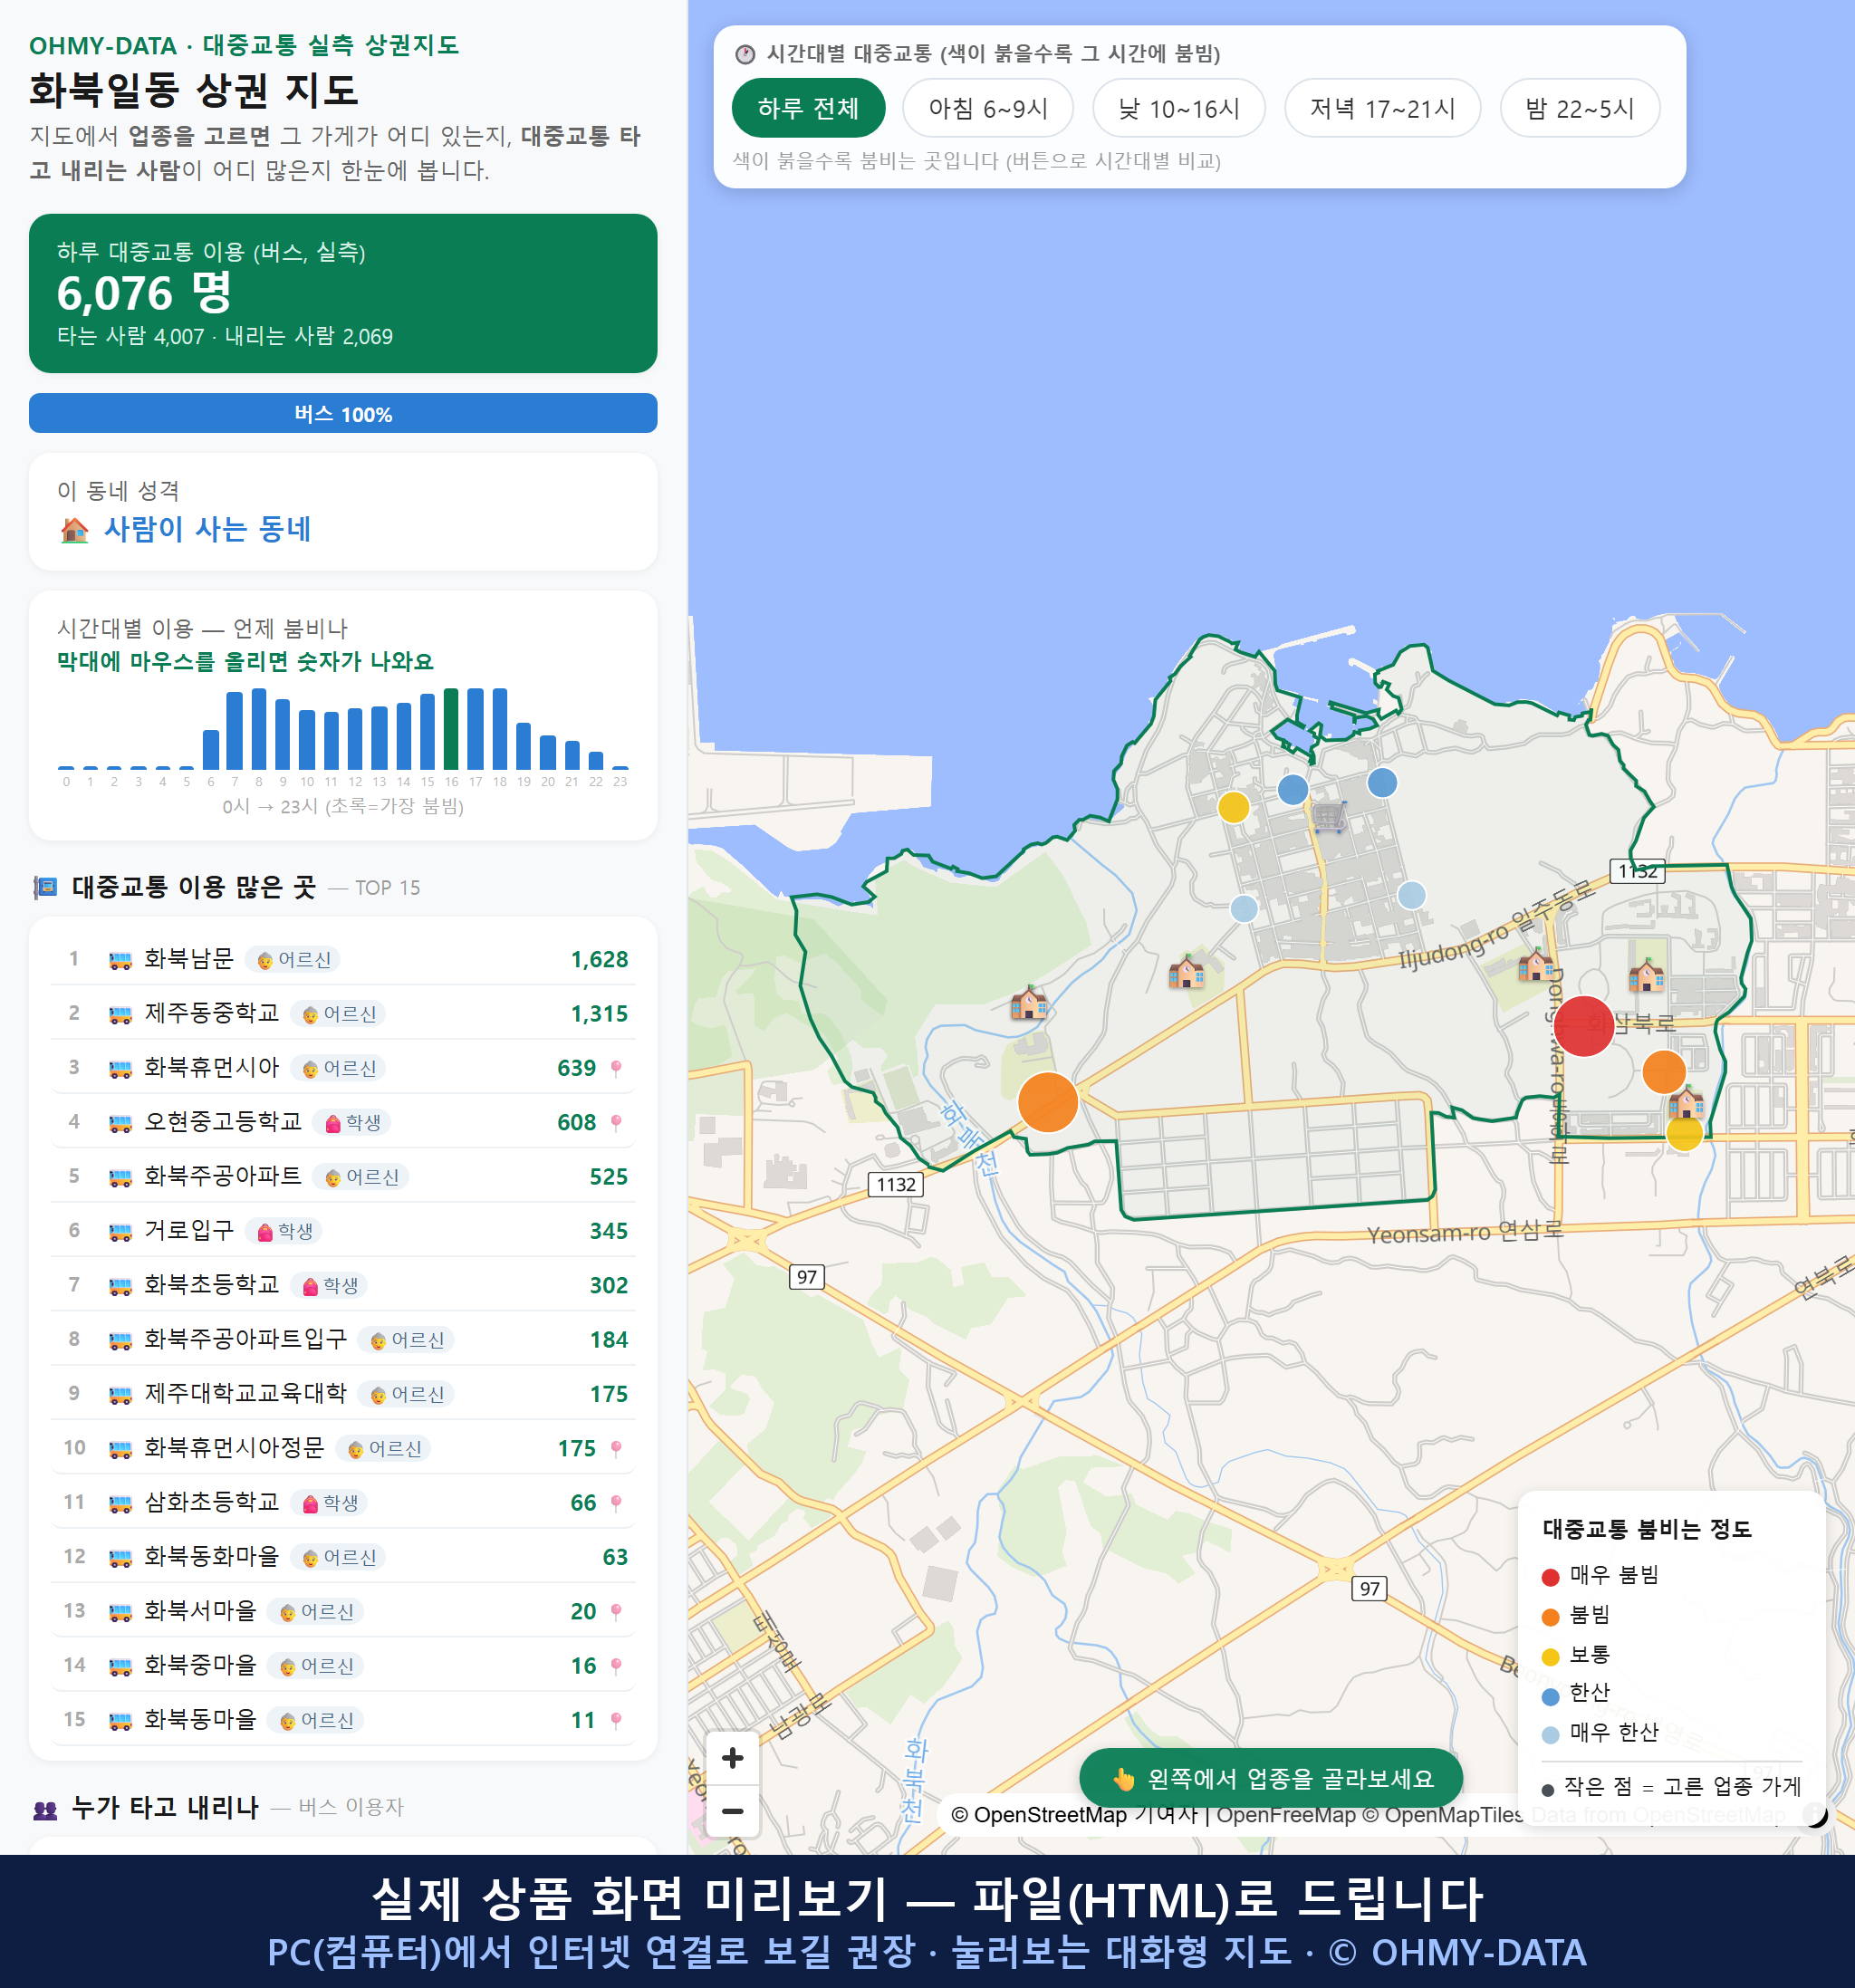
Task: Click the 6,076 명 daily total
Action: 144,293
